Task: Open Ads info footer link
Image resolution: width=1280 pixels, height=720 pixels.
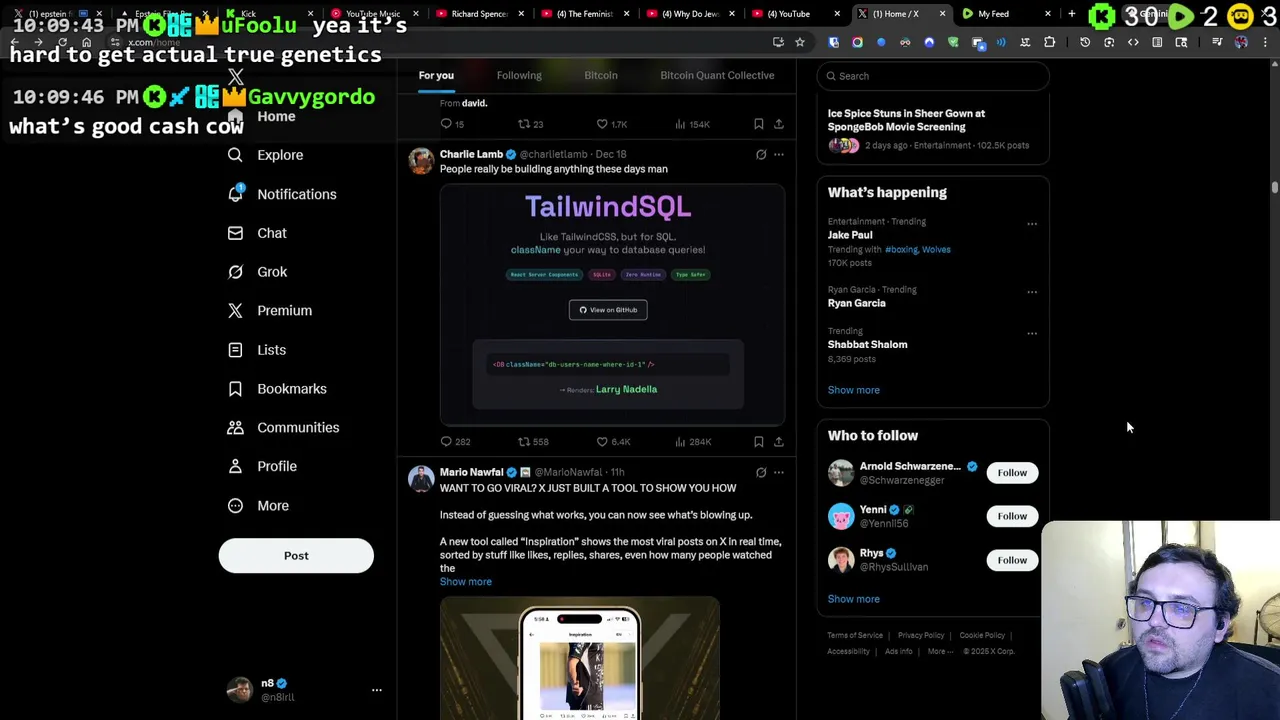Action: point(898,651)
